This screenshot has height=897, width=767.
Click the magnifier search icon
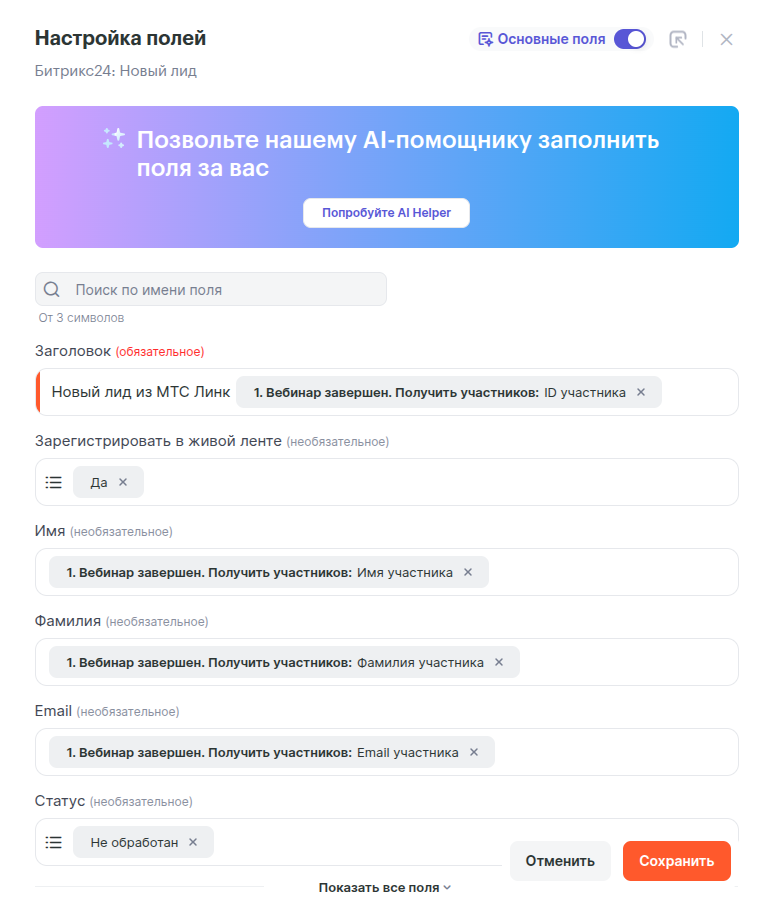[x=52, y=290]
